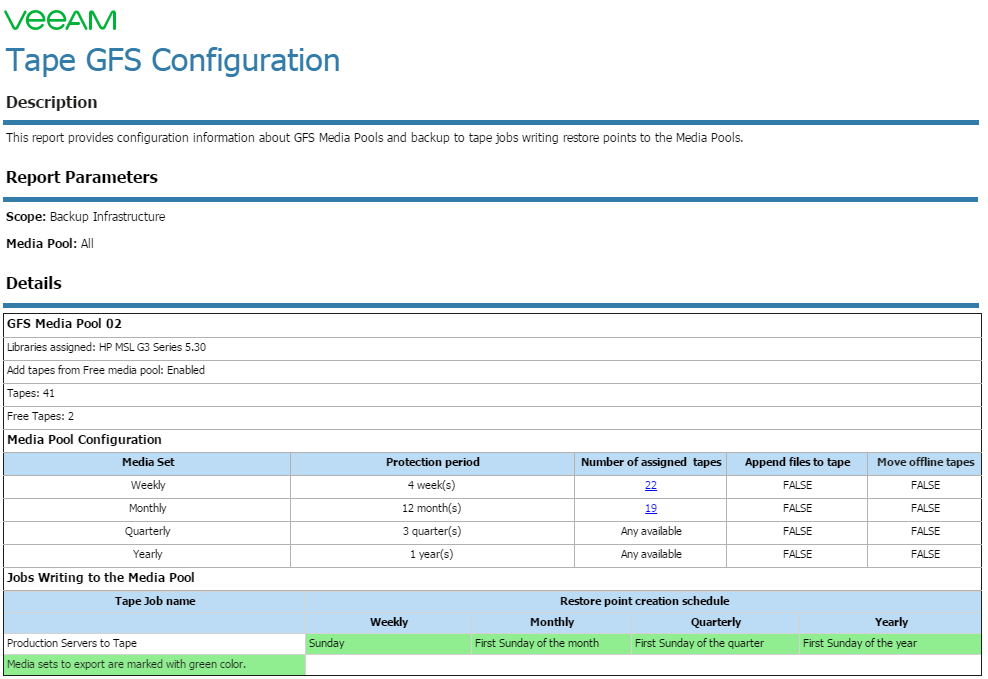Screen dimensions: 988x679
Task: Select the Production Servers to Tape job
Action: coord(155,644)
